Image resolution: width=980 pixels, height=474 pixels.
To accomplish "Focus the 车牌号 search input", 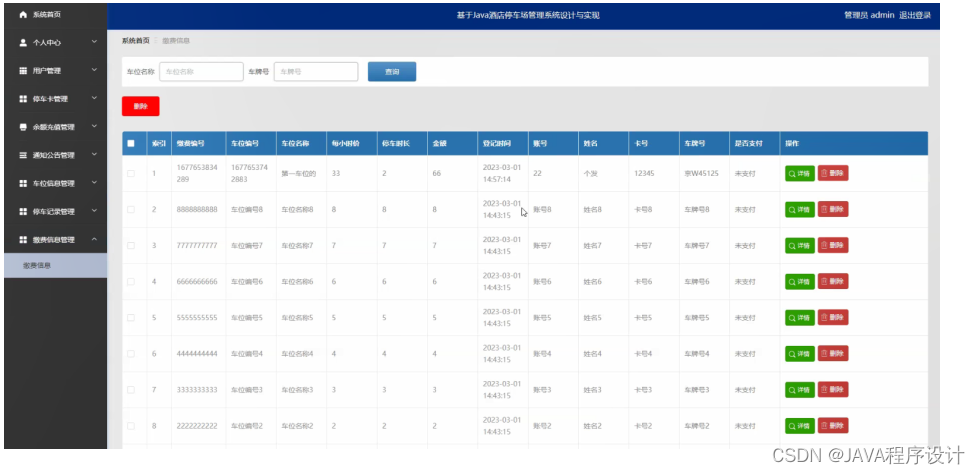I will click(x=316, y=72).
